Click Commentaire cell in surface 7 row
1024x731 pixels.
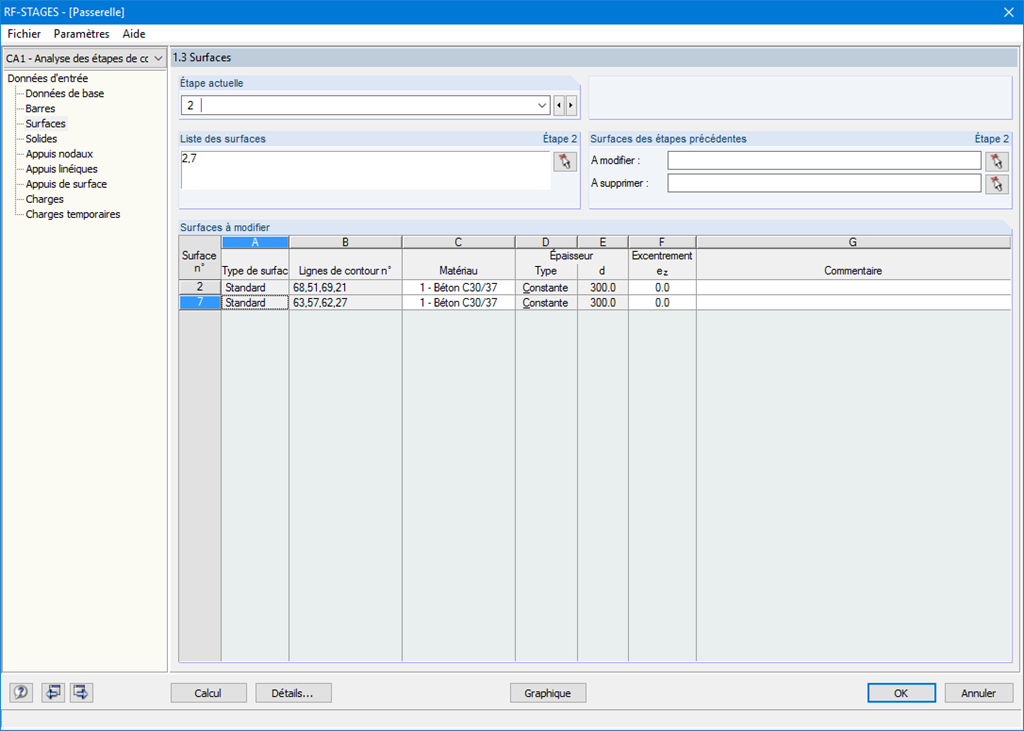click(853, 302)
